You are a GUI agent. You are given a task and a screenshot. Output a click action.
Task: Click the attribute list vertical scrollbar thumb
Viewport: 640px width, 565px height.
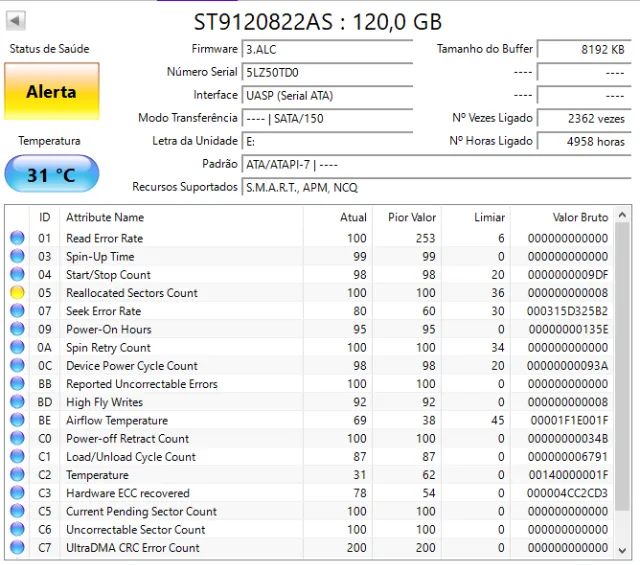coord(622,367)
